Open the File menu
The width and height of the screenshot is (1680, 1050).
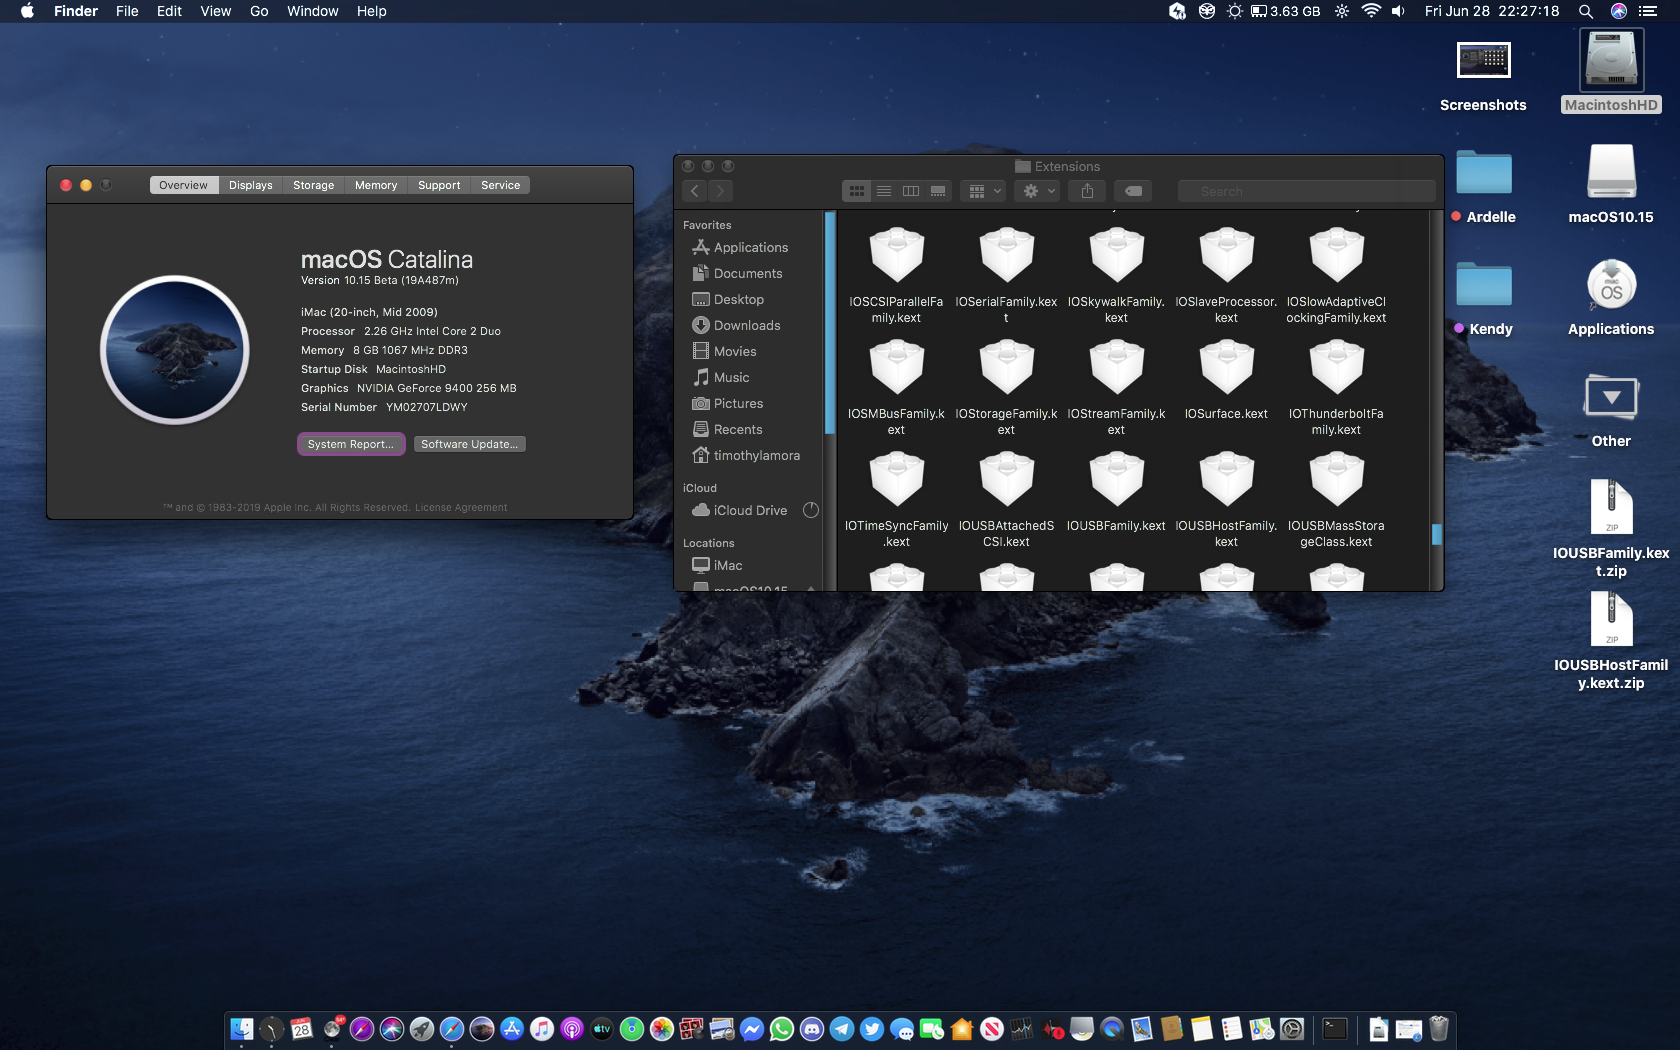point(127,11)
